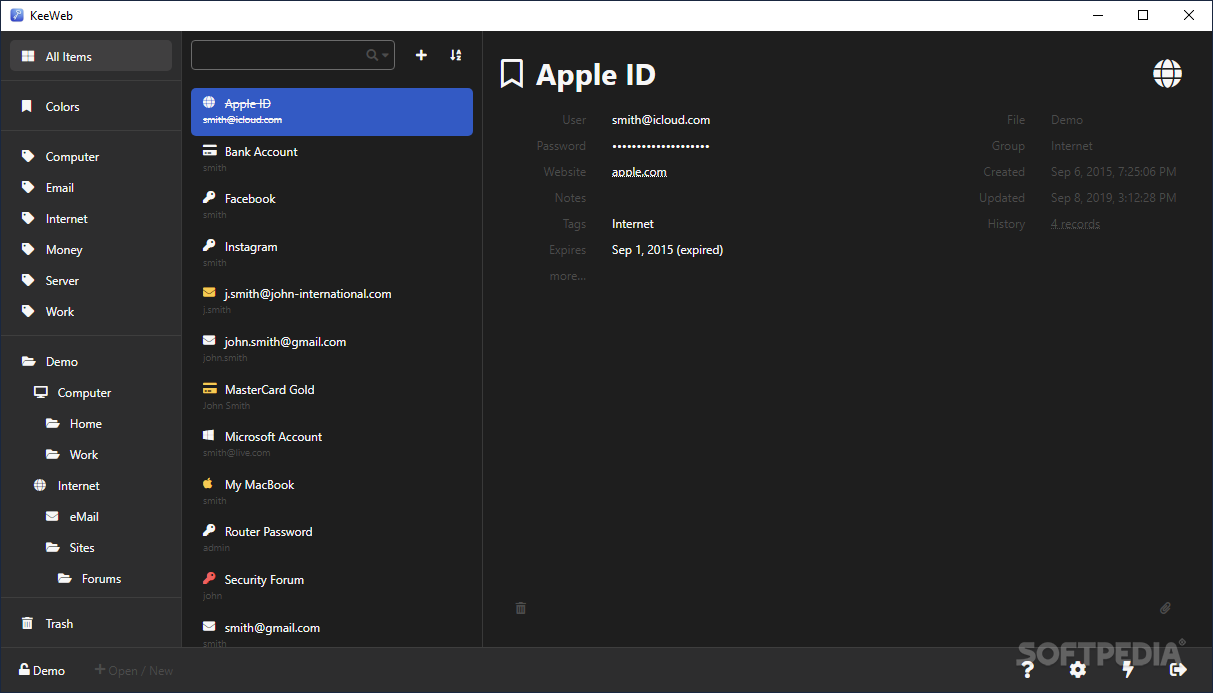Click KeeWeb app icon in title bar

(x=17, y=15)
